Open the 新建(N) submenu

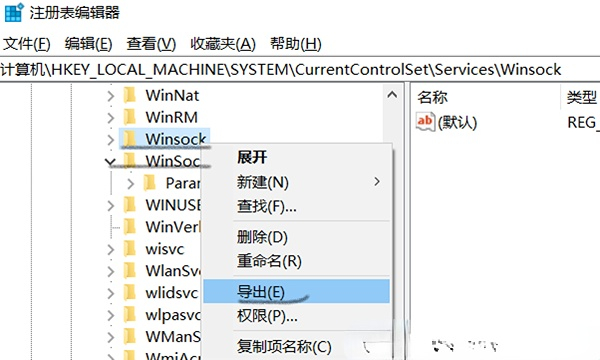click(x=296, y=182)
